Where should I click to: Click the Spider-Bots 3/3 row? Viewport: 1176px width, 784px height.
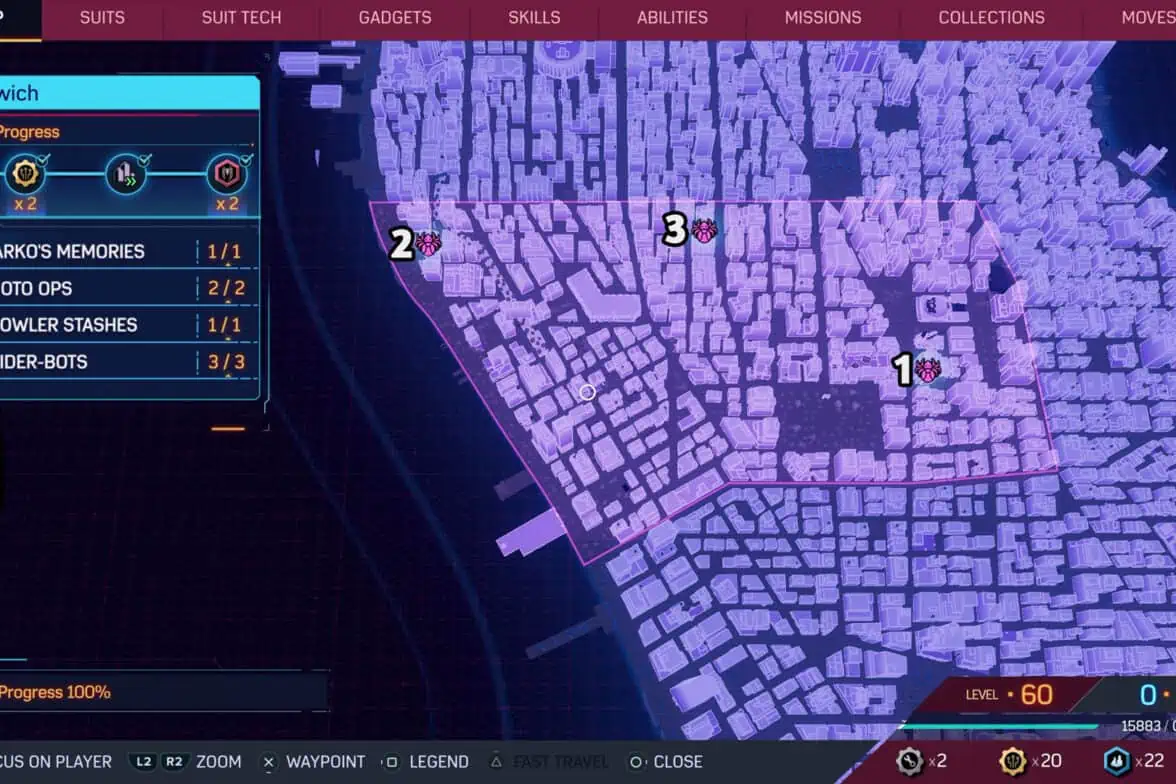coord(129,362)
